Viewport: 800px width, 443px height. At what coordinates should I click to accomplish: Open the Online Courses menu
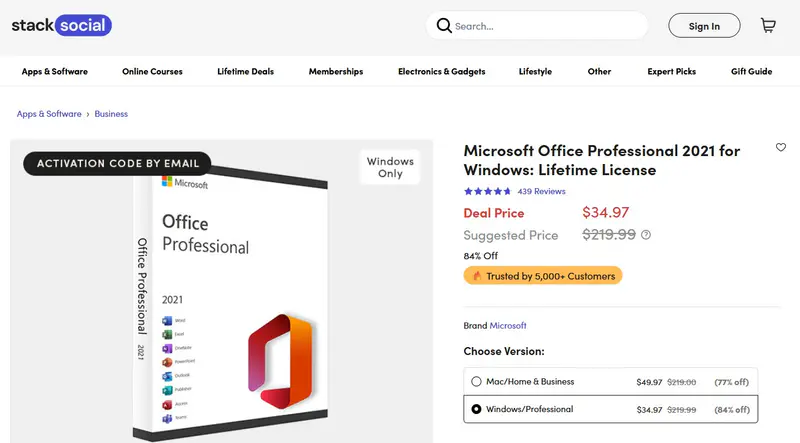152,72
